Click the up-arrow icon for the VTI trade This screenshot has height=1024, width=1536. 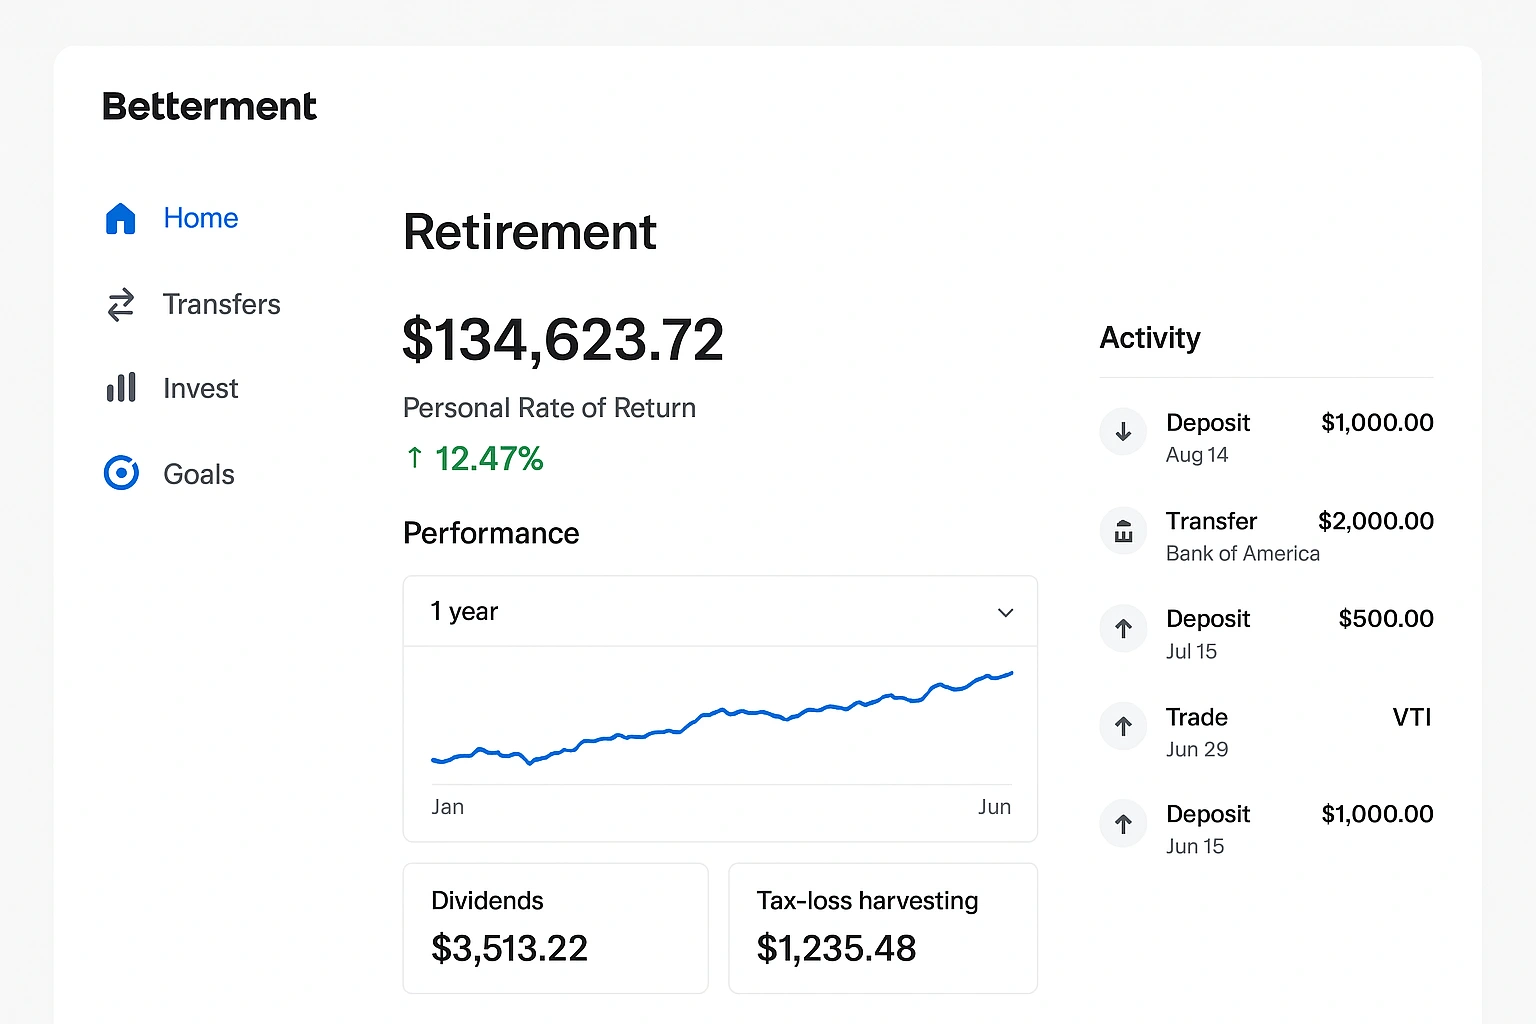(x=1123, y=726)
